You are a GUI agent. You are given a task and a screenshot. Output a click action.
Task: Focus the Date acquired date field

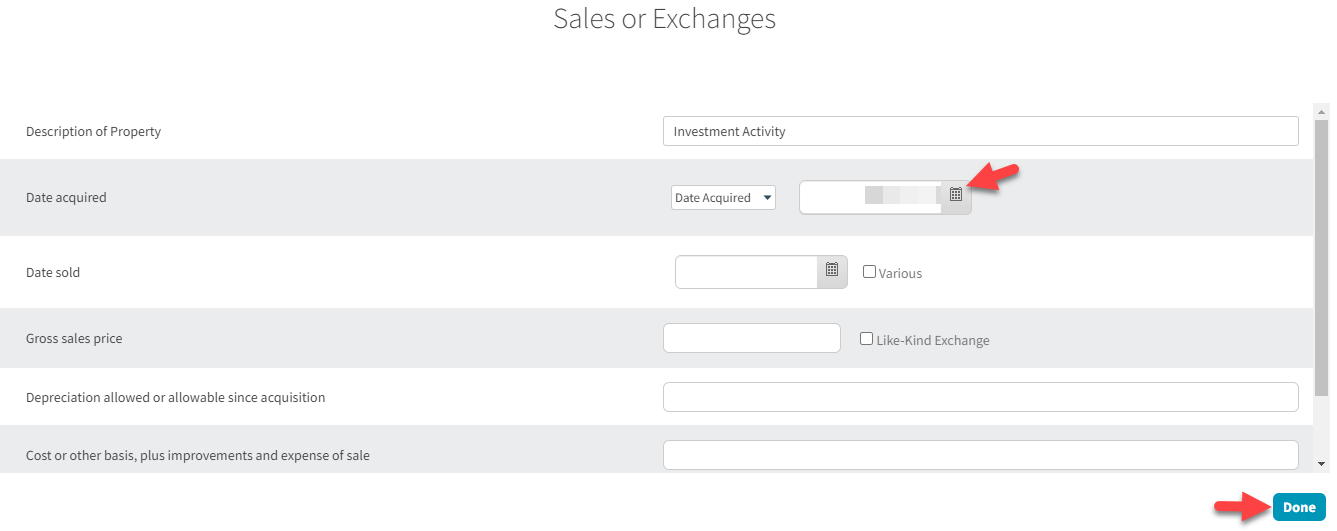point(870,197)
